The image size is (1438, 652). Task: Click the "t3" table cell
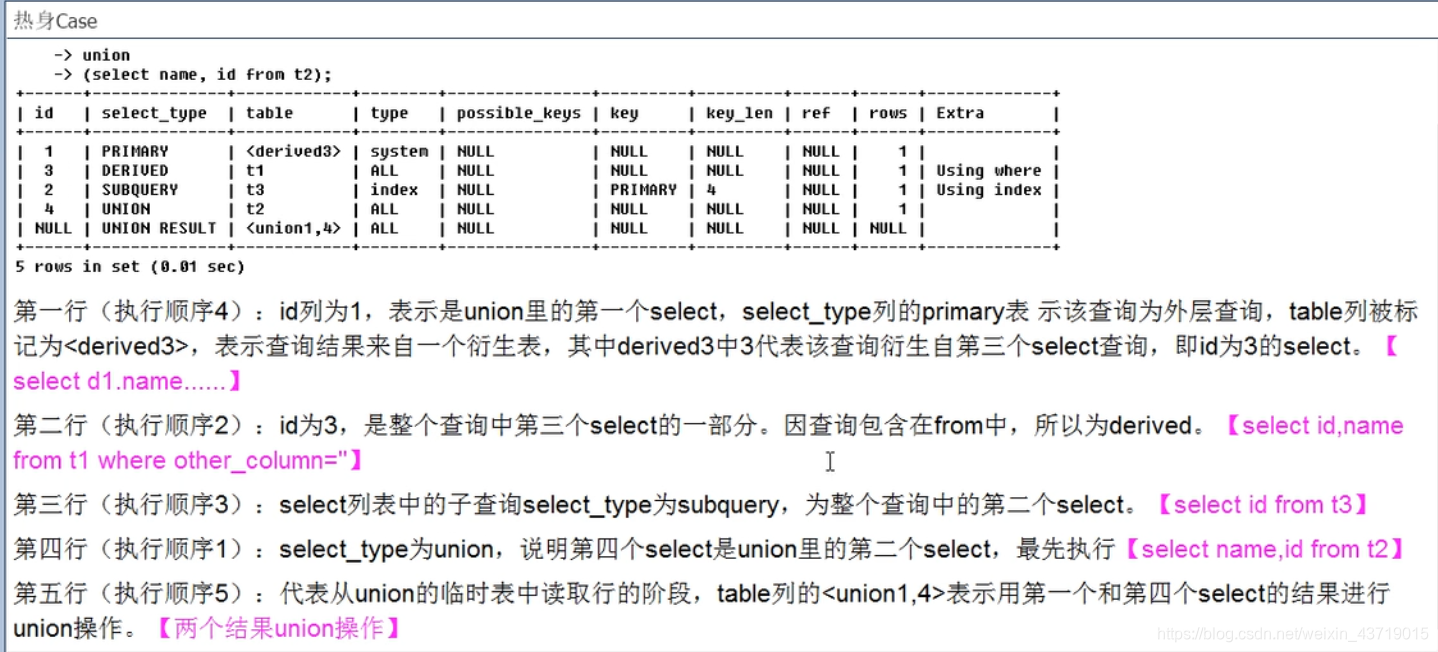(255, 189)
